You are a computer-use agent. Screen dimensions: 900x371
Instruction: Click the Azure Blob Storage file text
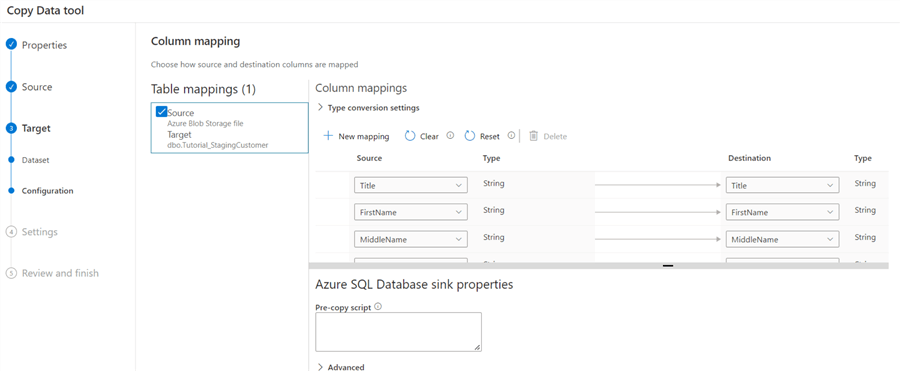(x=204, y=123)
